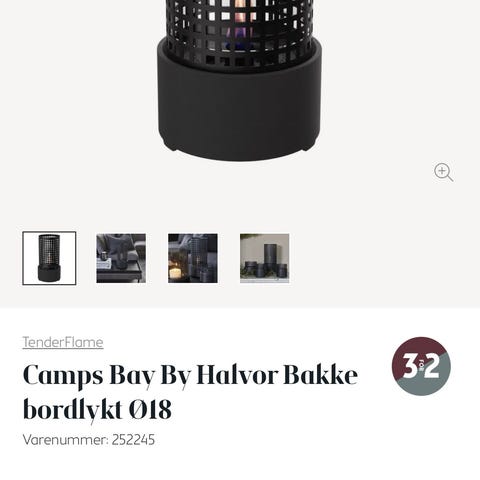Image resolution: width=480 pixels, height=480 pixels.
Task: Click the black round base of lantern
Action: click(240, 100)
